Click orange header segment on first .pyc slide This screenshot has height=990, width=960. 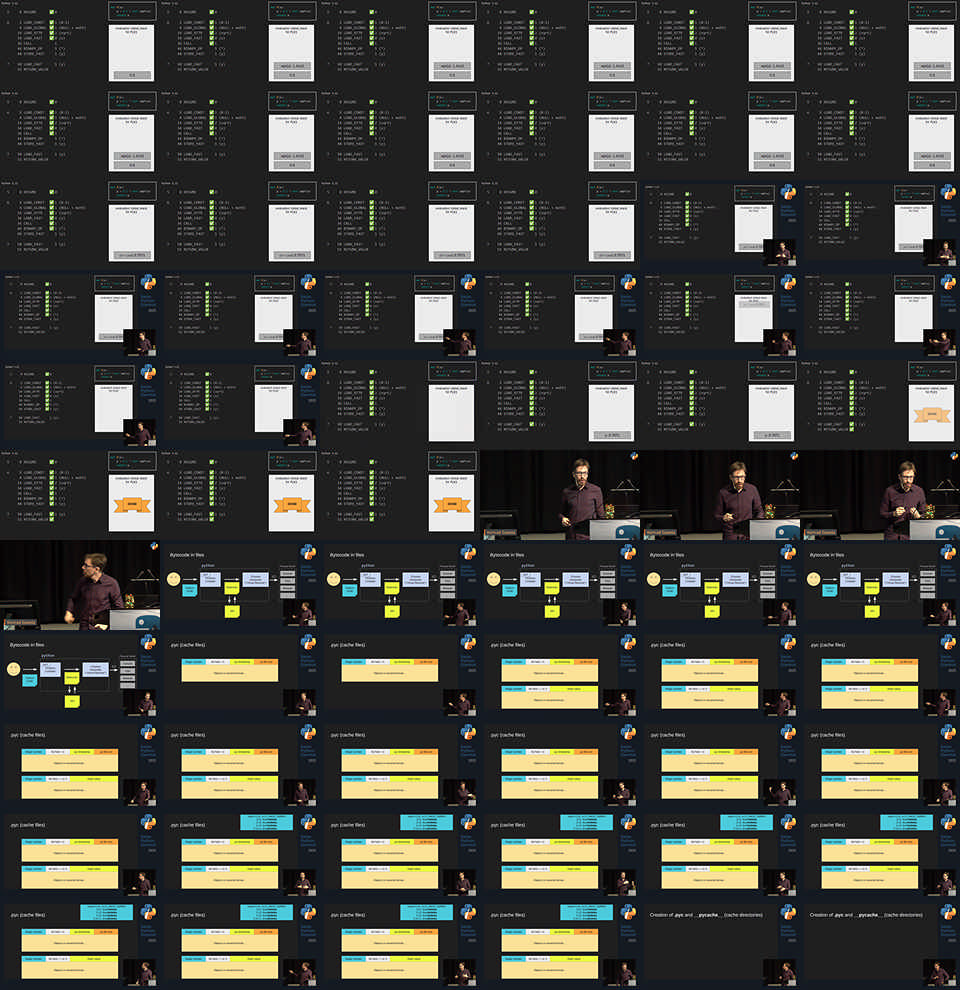(x=264, y=662)
